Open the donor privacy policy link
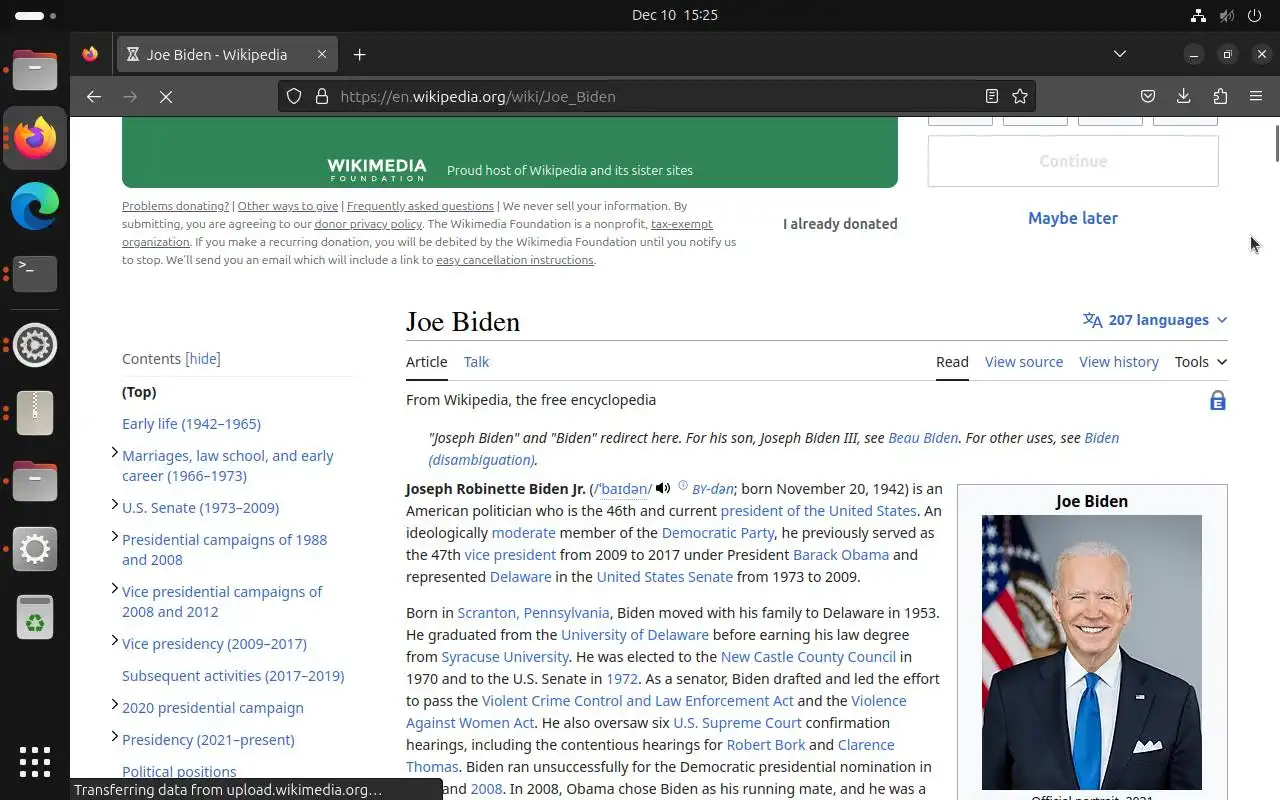 tap(368, 224)
